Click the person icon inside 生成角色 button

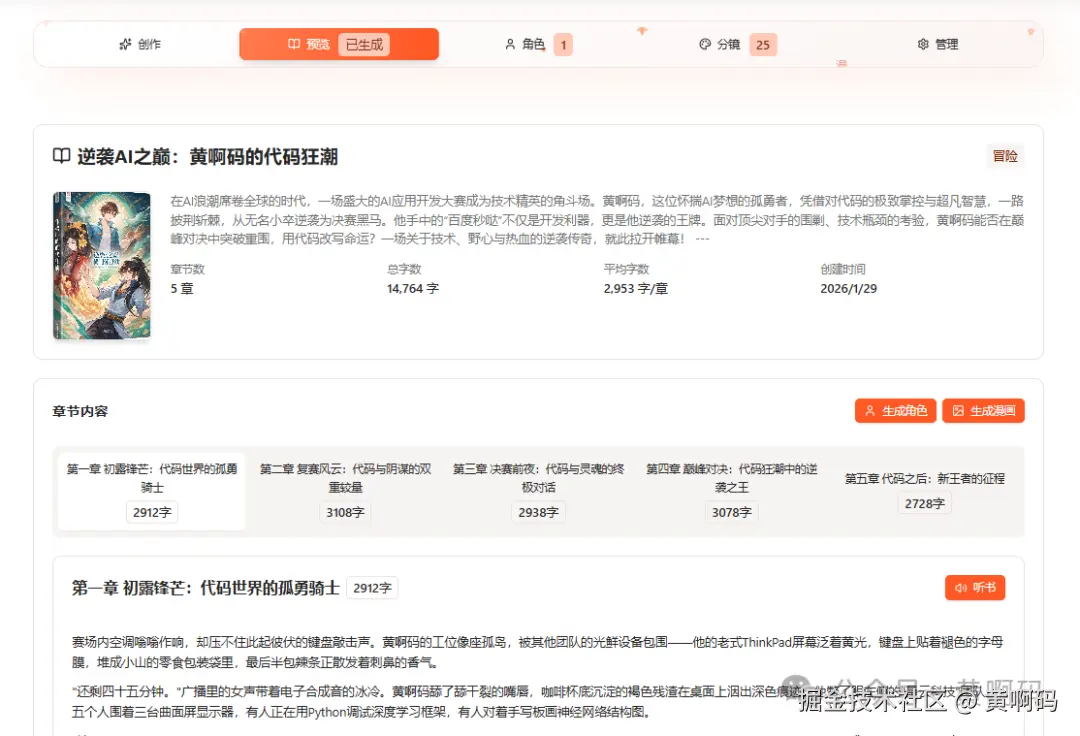pos(871,410)
